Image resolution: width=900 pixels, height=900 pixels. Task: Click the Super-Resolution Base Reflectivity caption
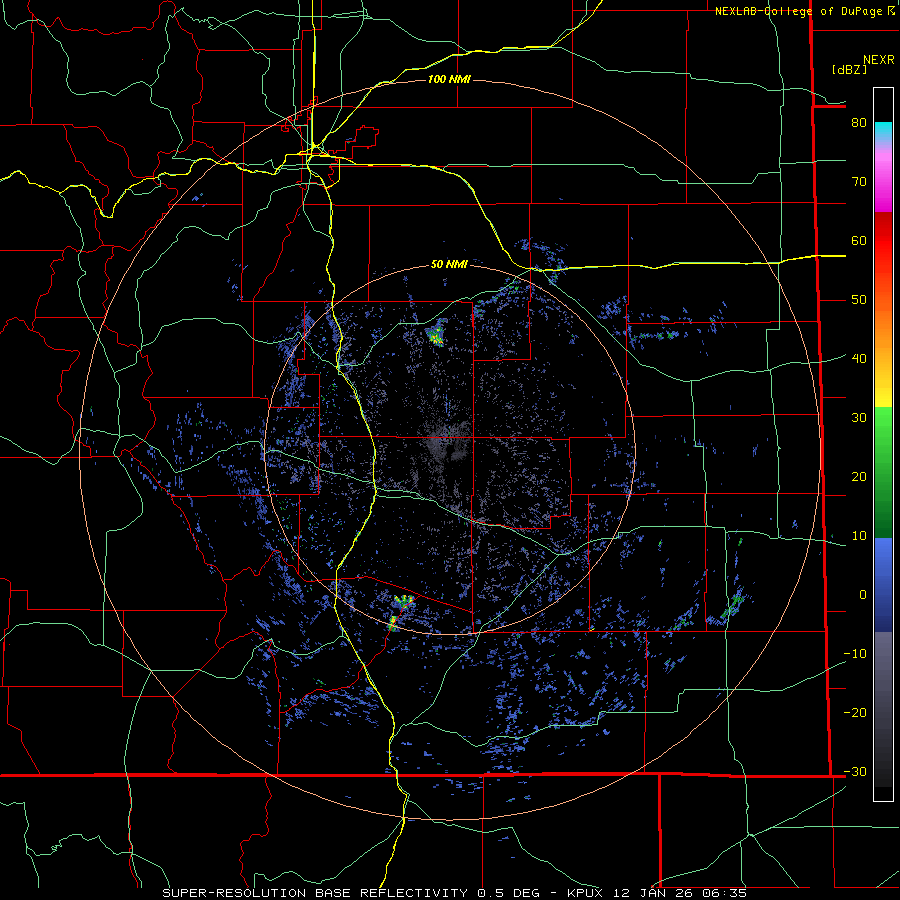coord(455,893)
